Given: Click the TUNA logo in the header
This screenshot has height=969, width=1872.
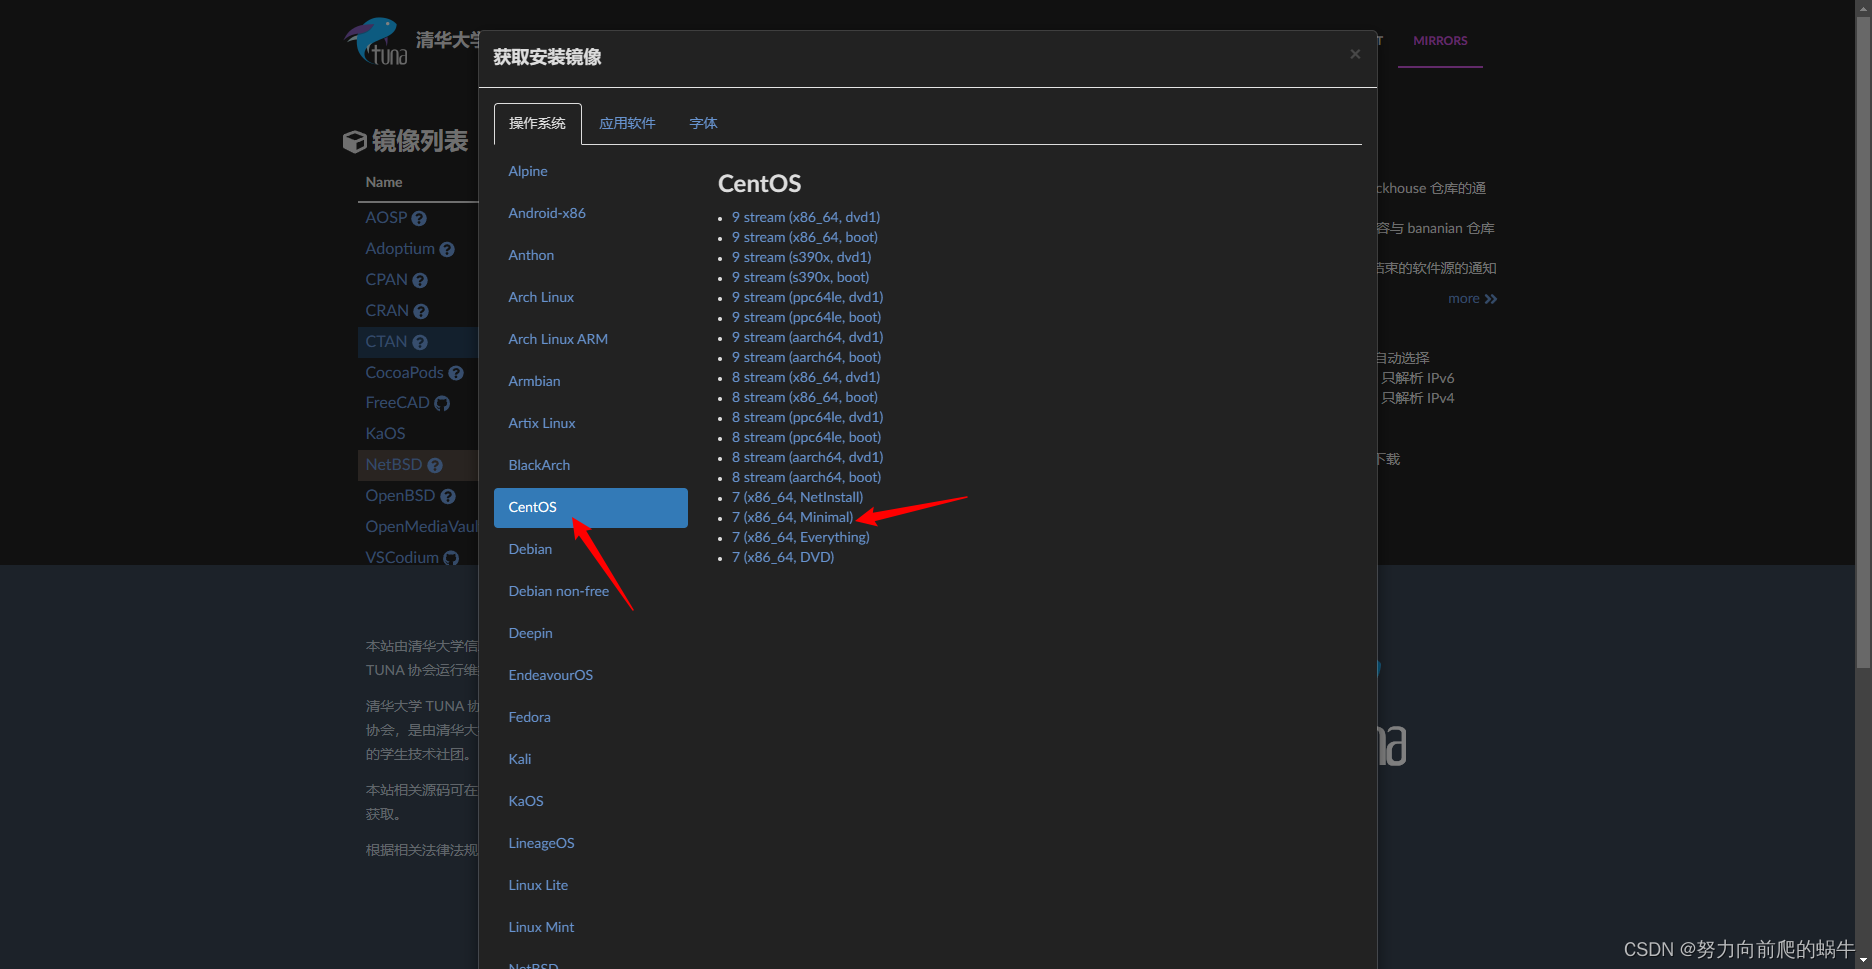Looking at the screenshot, I should point(377,41).
